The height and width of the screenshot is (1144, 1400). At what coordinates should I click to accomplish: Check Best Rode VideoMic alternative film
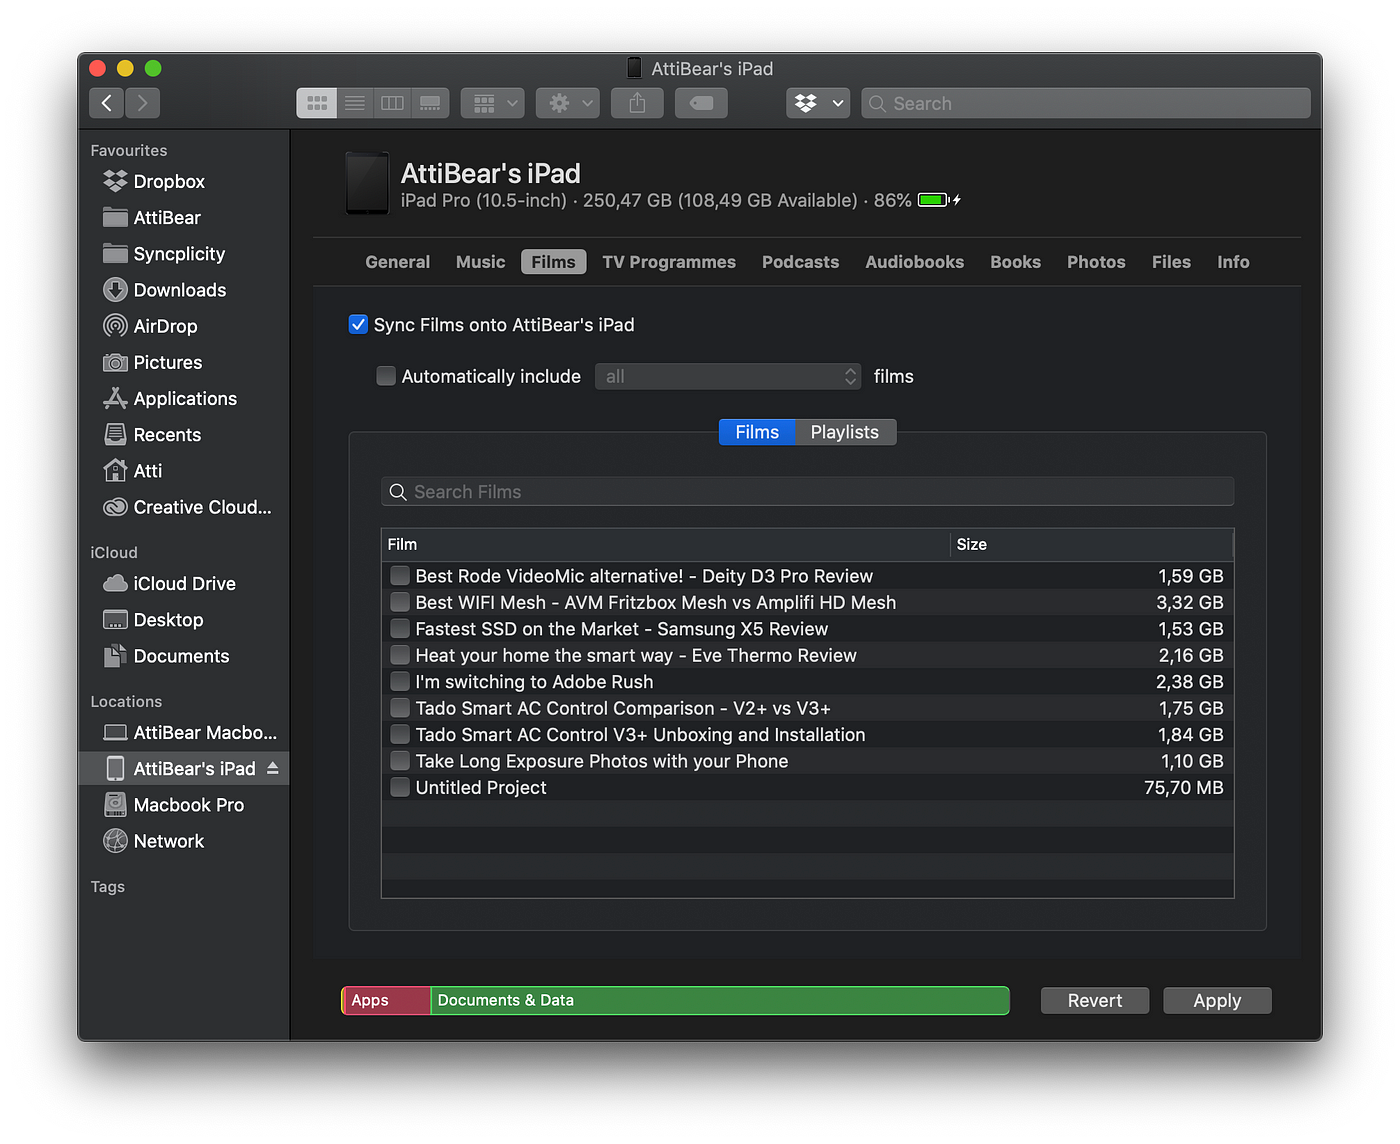(400, 576)
